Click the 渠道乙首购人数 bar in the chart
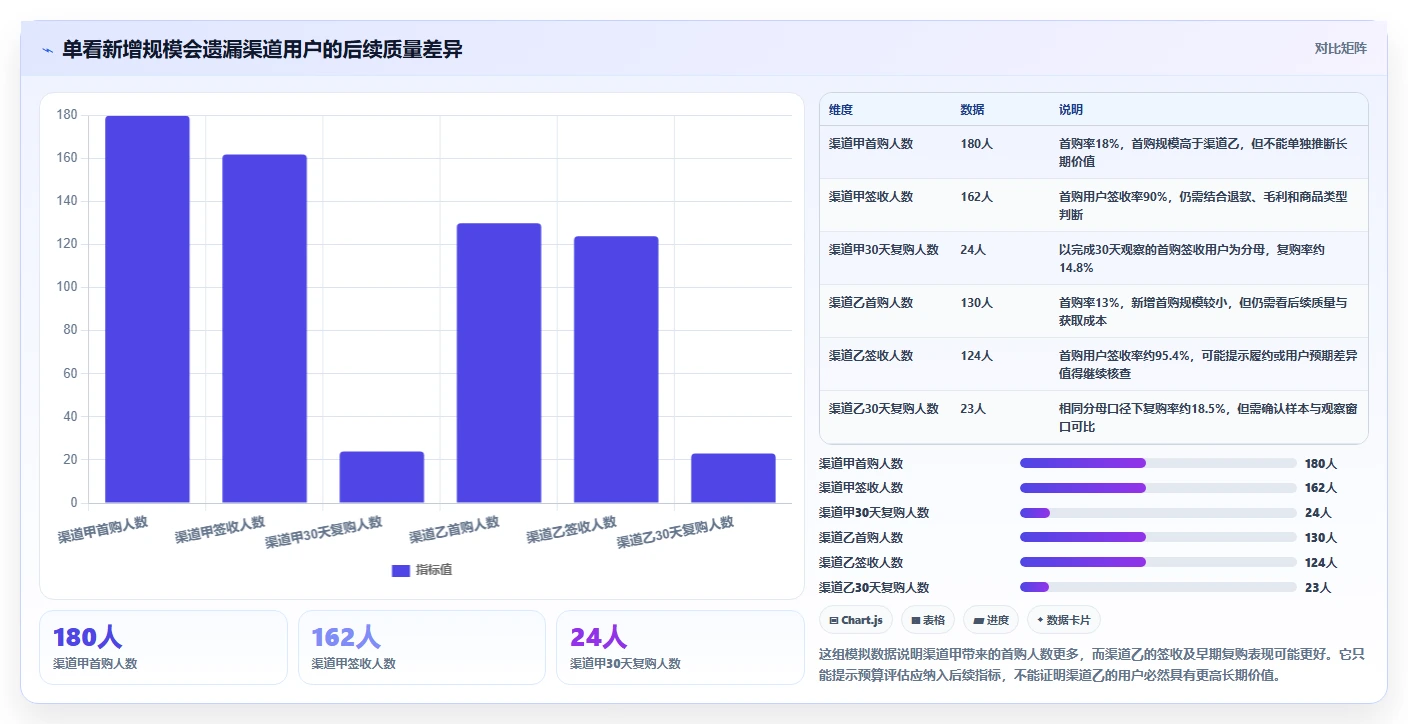 click(x=498, y=363)
